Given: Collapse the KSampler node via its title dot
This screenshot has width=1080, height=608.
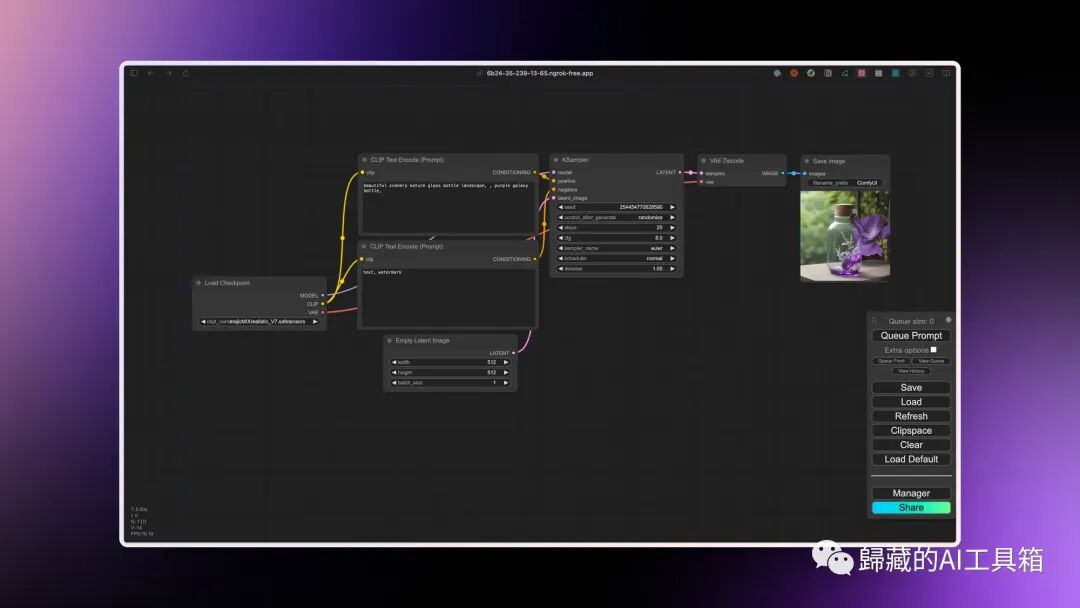Looking at the screenshot, I should pyautogui.click(x=556, y=160).
